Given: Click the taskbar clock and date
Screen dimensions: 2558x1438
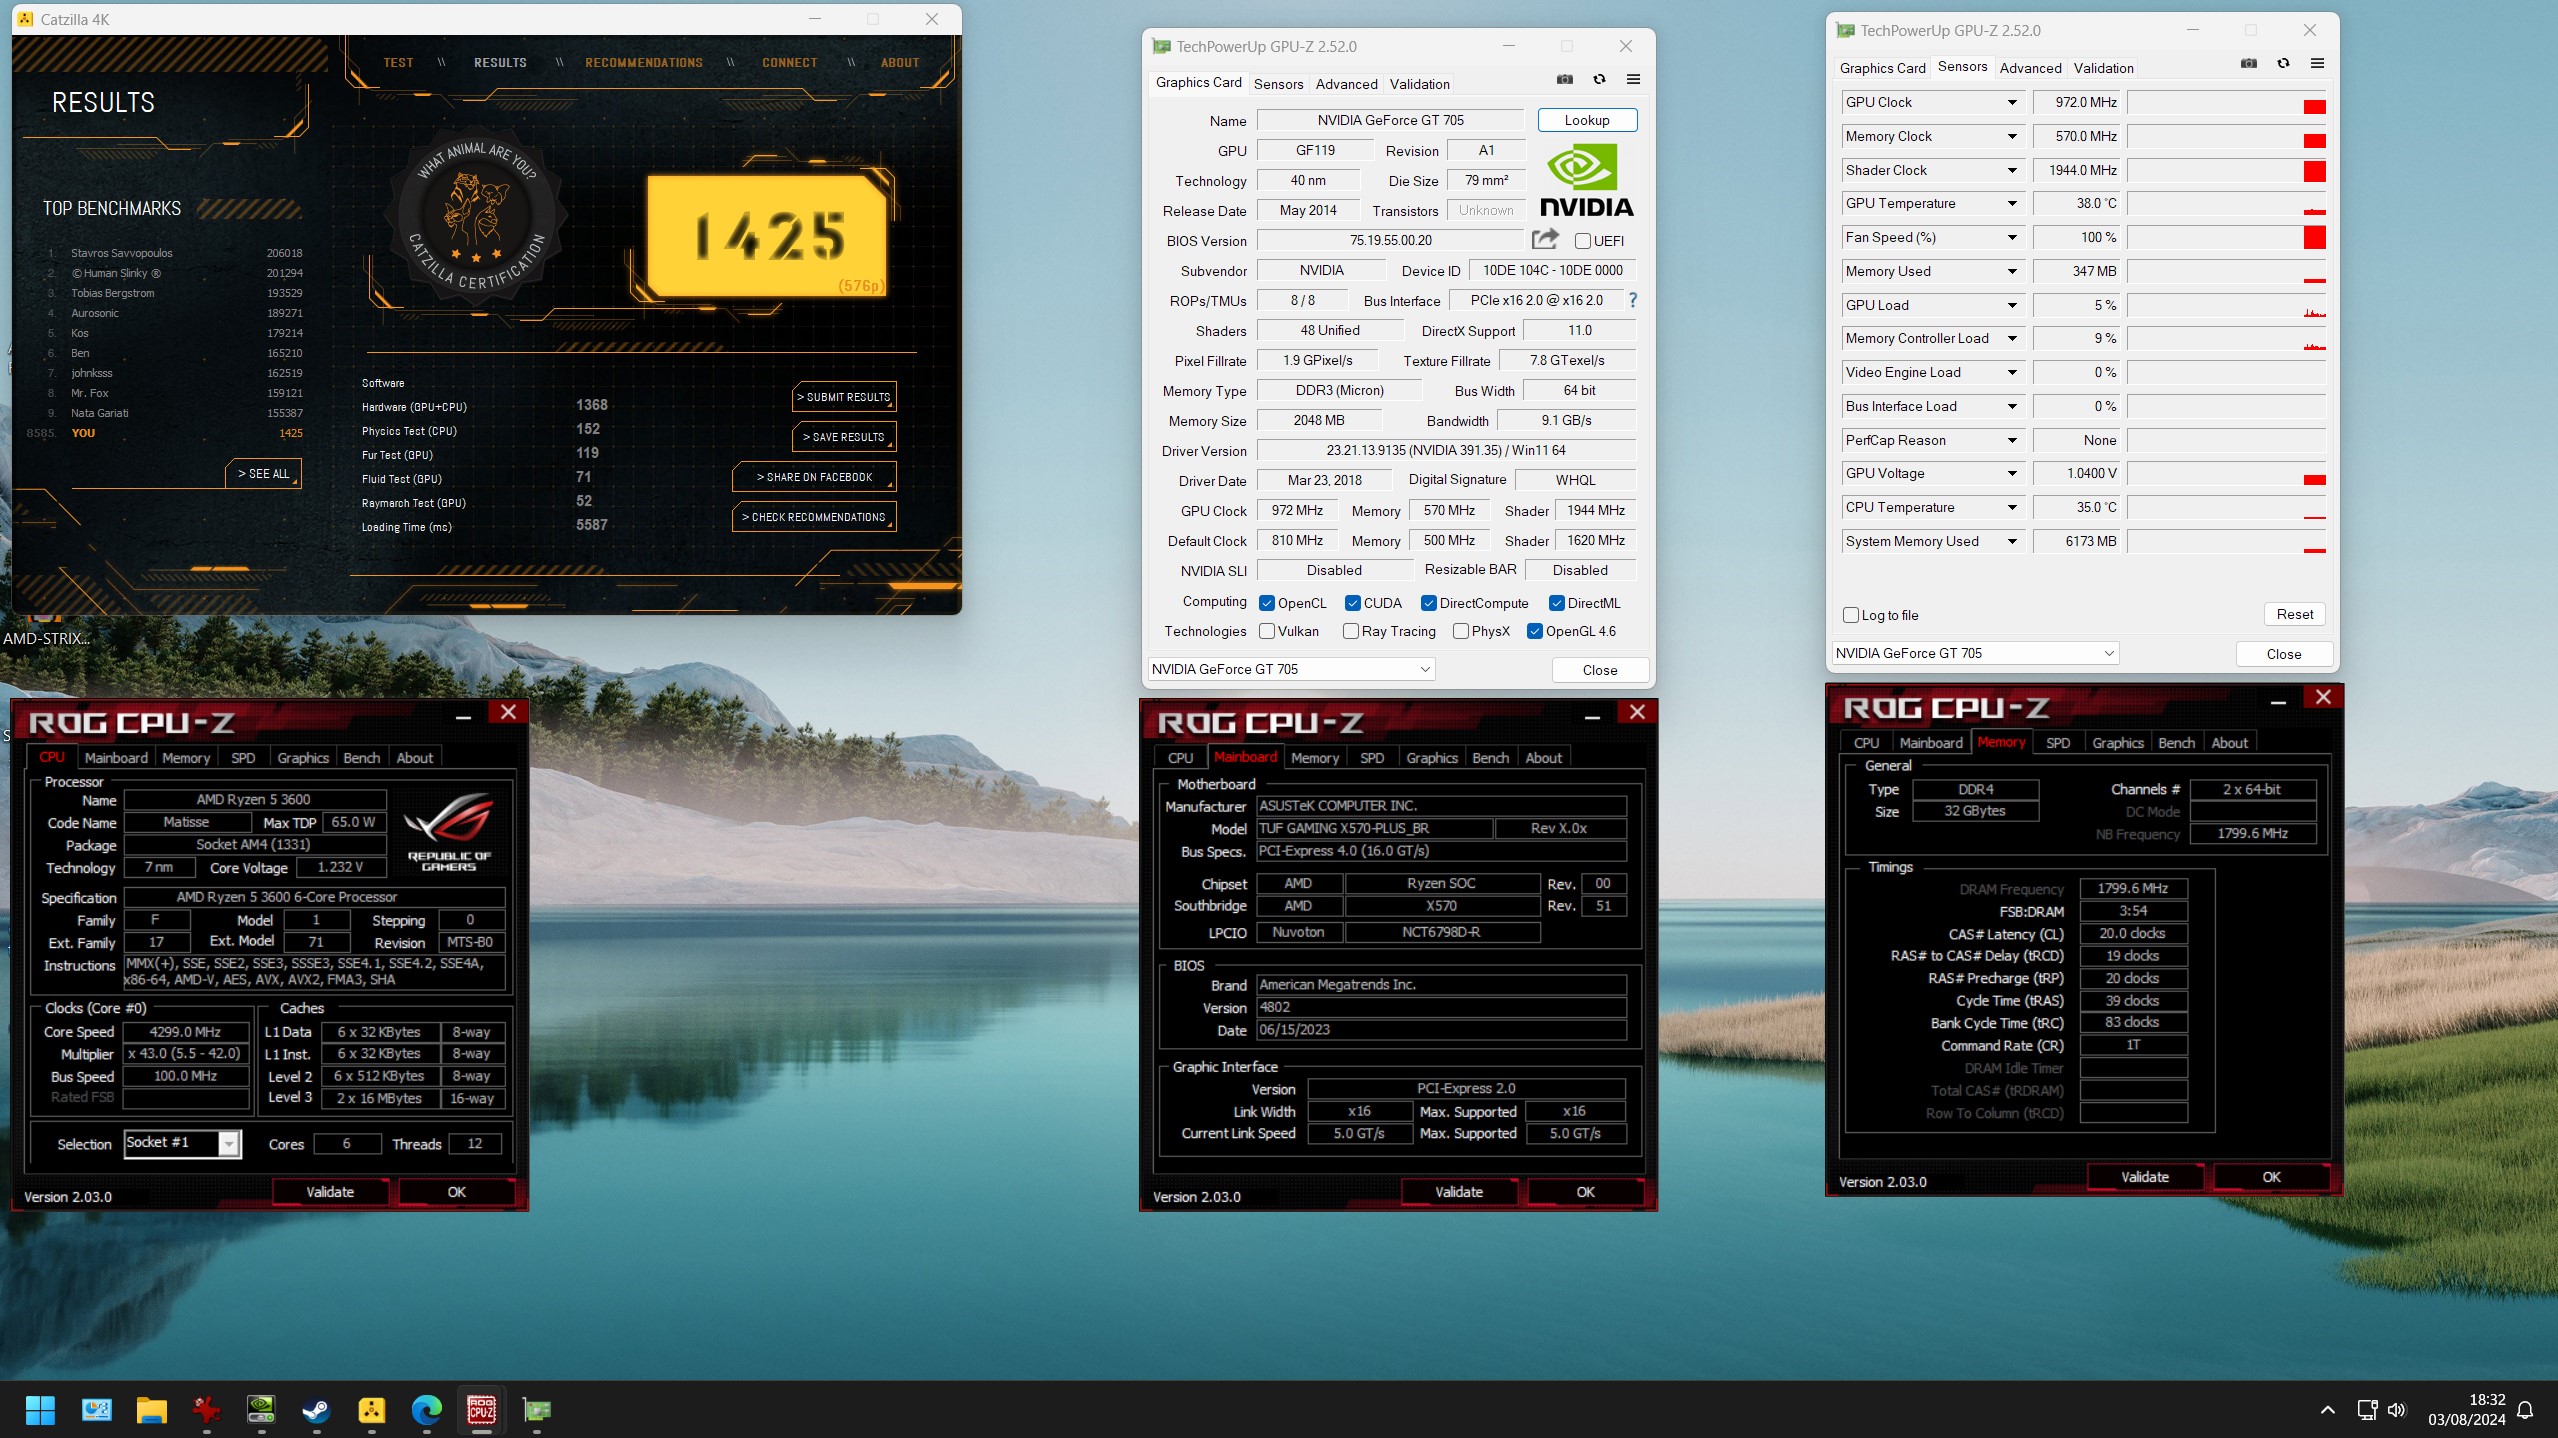Looking at the screenshot, I should pyautogui.click(x=2466, y=1410).
